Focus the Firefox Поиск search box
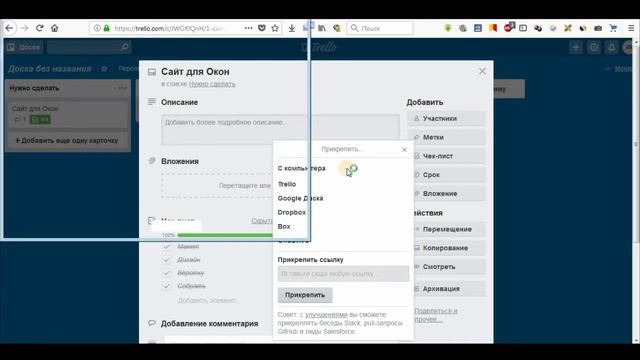 point(380,28)
